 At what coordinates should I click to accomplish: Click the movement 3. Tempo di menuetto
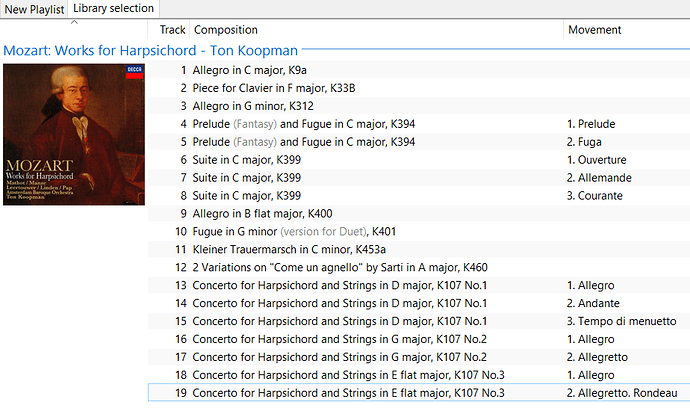tap(621, 321)
